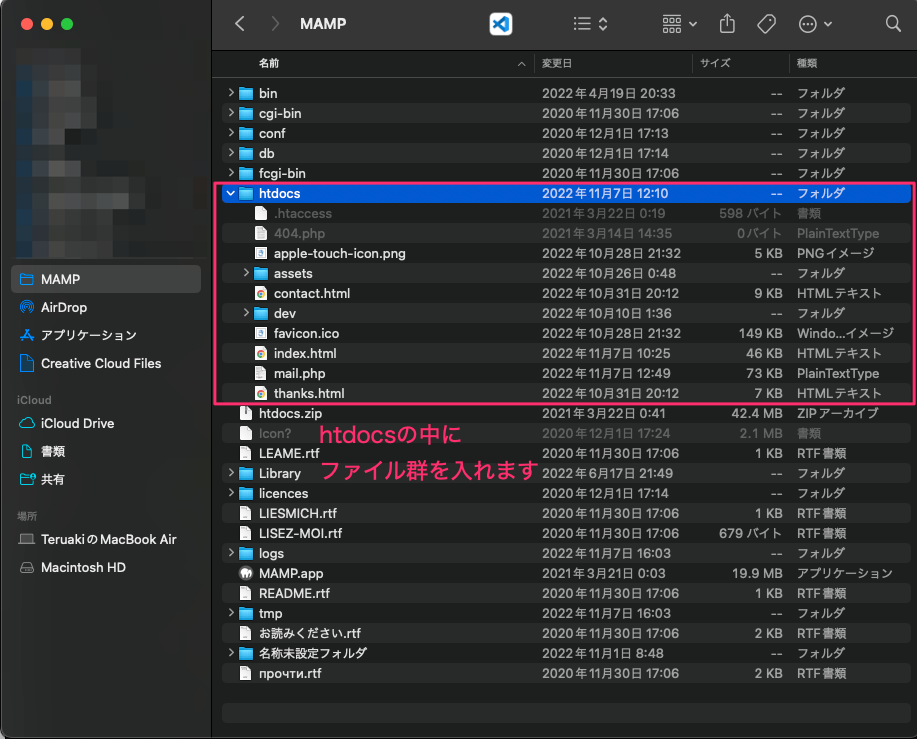917x739 pixels.
Task: Expand the Library folder
Action: (x=230, y=473)
